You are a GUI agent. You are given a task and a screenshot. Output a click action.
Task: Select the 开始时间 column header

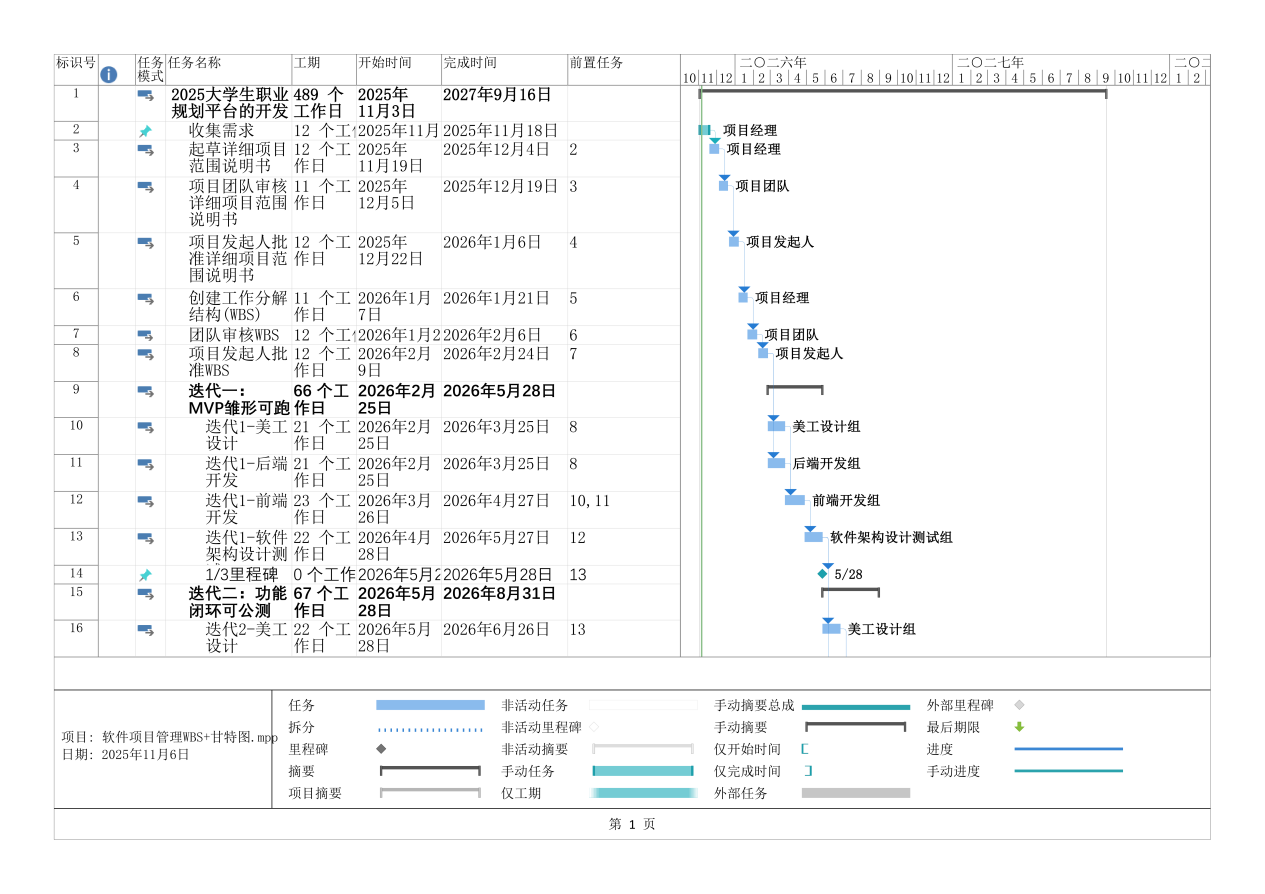(399, 70)
